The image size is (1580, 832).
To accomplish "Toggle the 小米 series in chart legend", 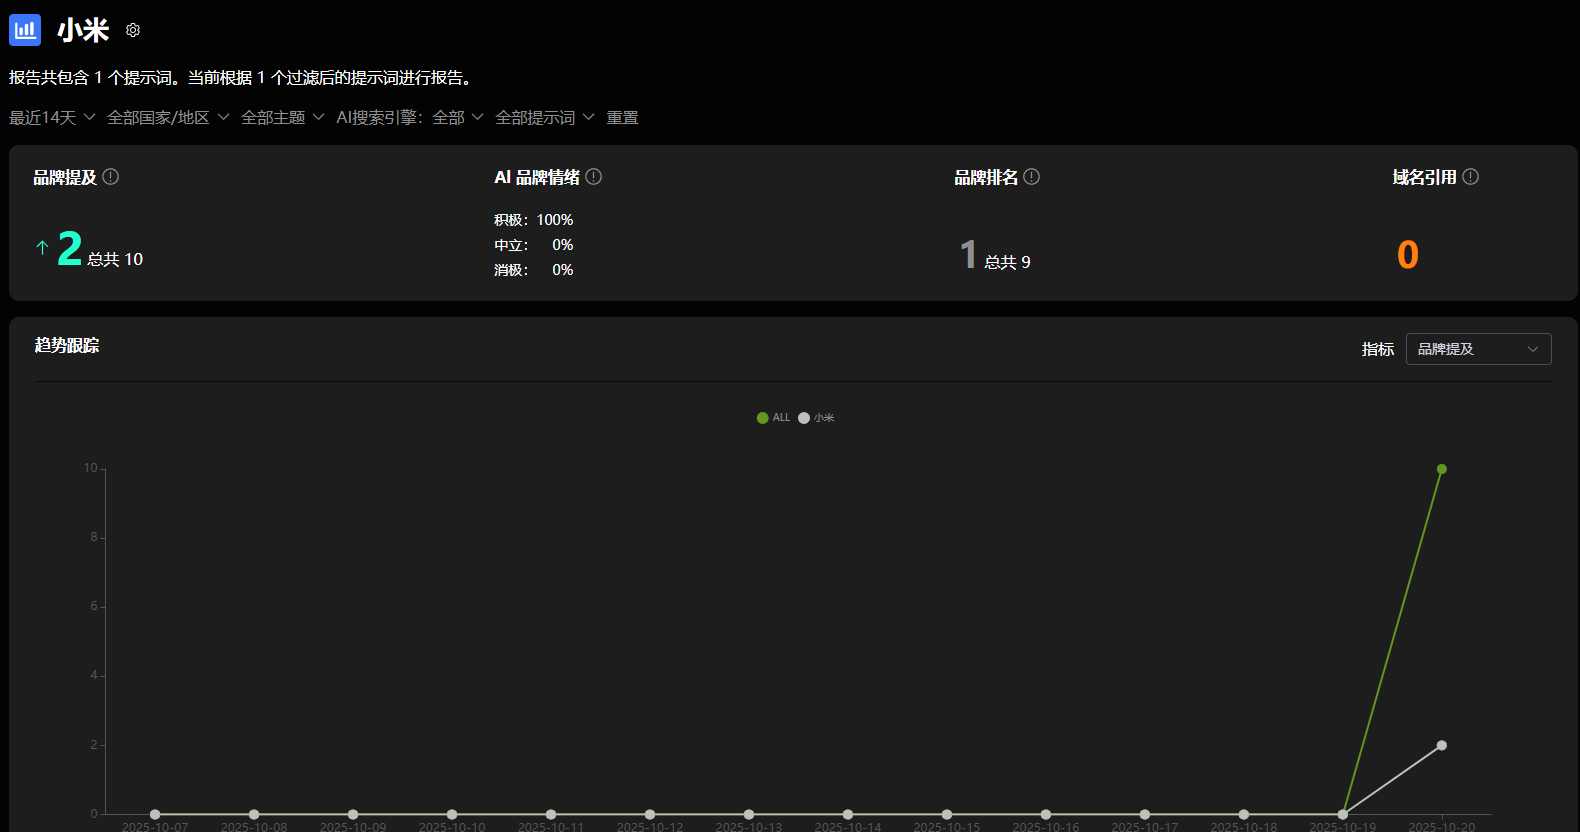I will coord(816,418).
